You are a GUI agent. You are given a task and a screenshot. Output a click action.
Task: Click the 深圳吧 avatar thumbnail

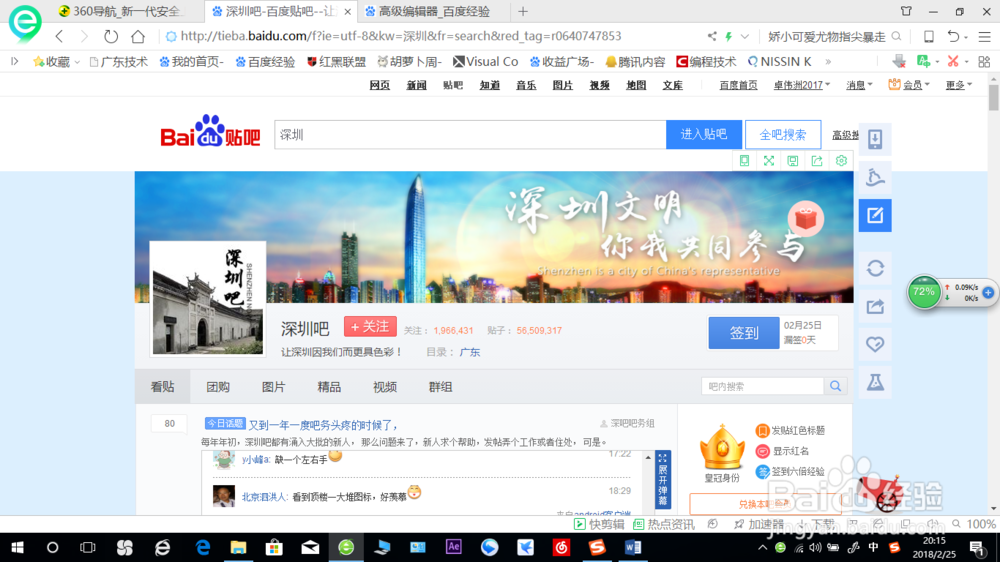pos(208,299)
